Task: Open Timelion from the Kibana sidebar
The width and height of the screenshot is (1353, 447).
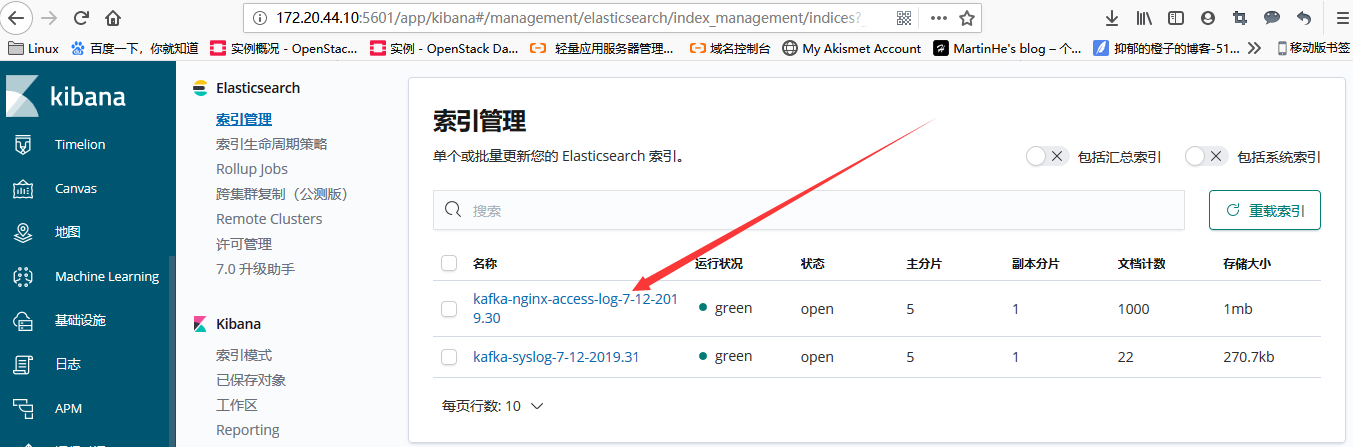Action: pos(22,144)
